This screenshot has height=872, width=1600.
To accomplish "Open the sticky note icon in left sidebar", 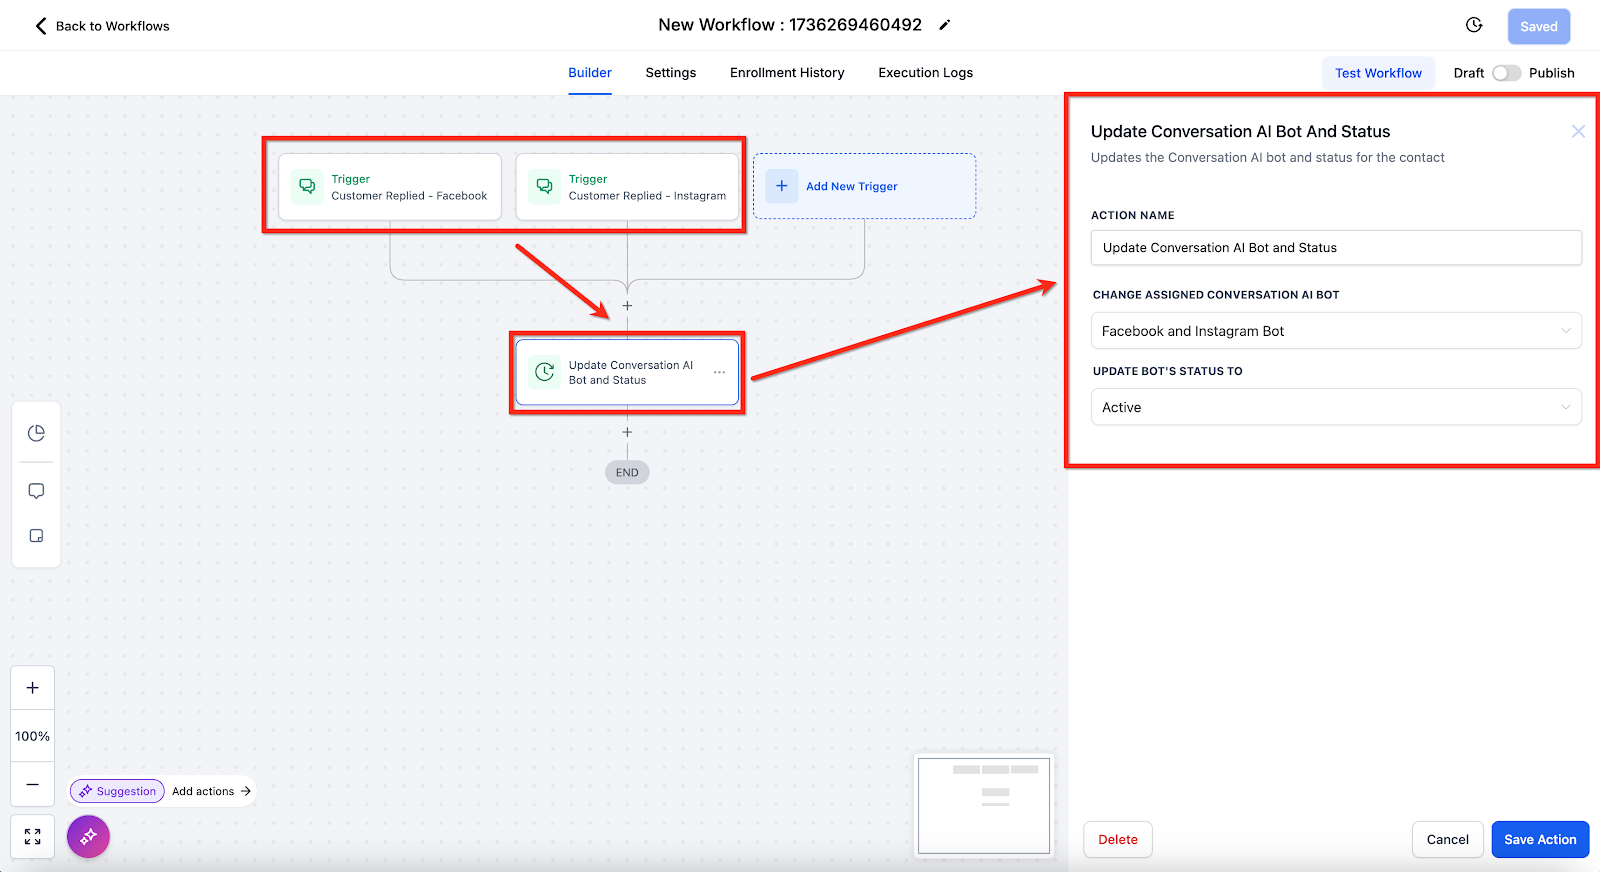I will click(36, 536).
